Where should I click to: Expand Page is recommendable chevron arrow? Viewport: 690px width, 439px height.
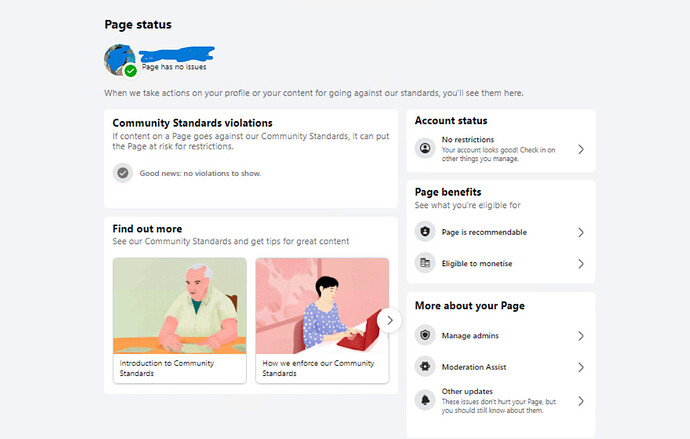[580, 232]
